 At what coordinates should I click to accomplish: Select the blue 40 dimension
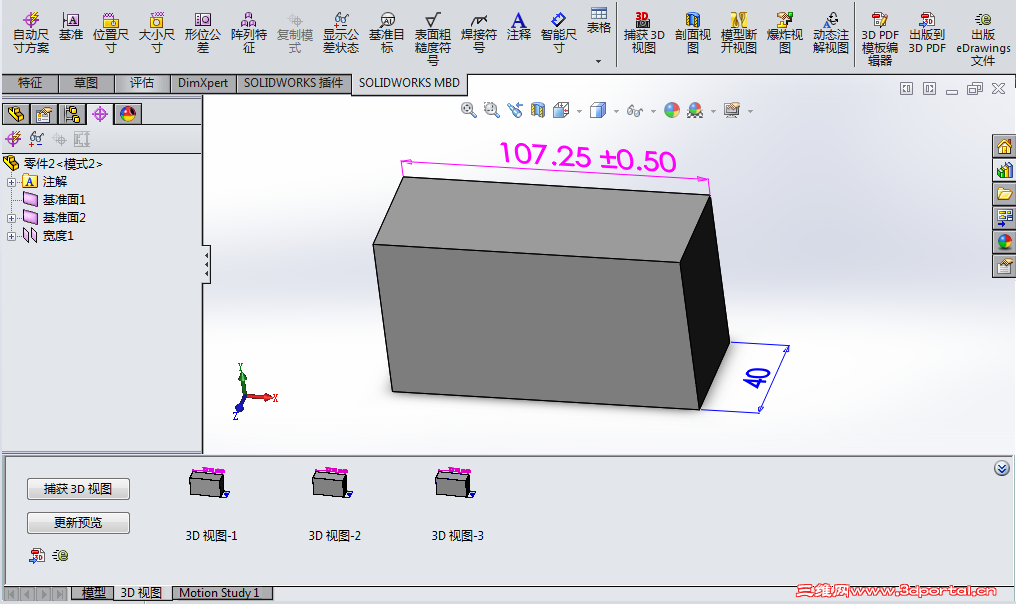pyautogui.click(x=757, y=377)
